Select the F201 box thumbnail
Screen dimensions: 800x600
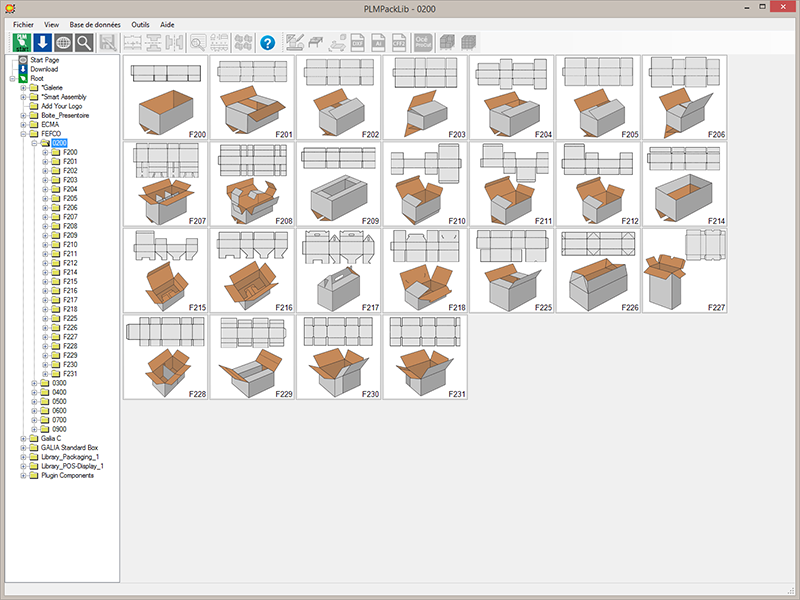point(251,97)
